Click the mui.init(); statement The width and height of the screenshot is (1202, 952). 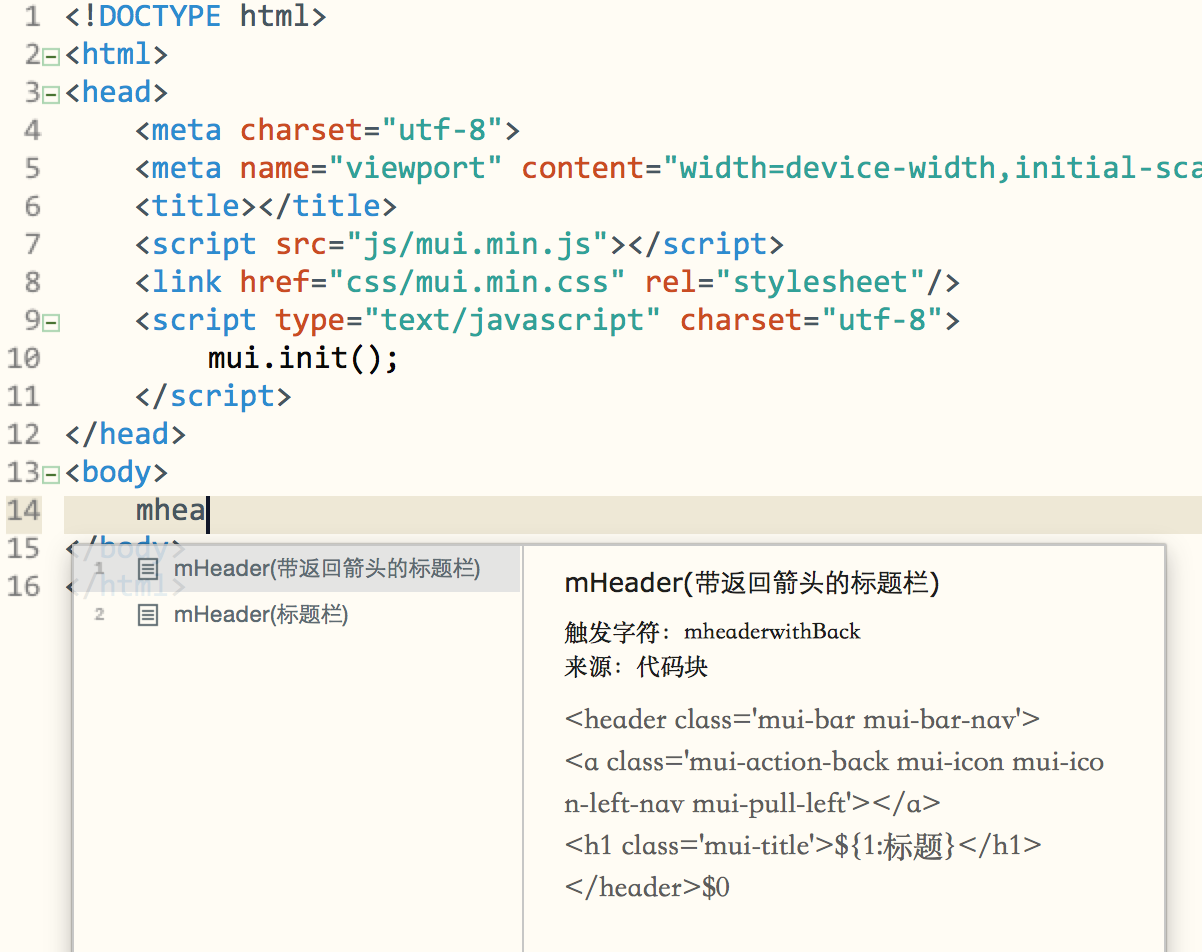click(303, 359)
